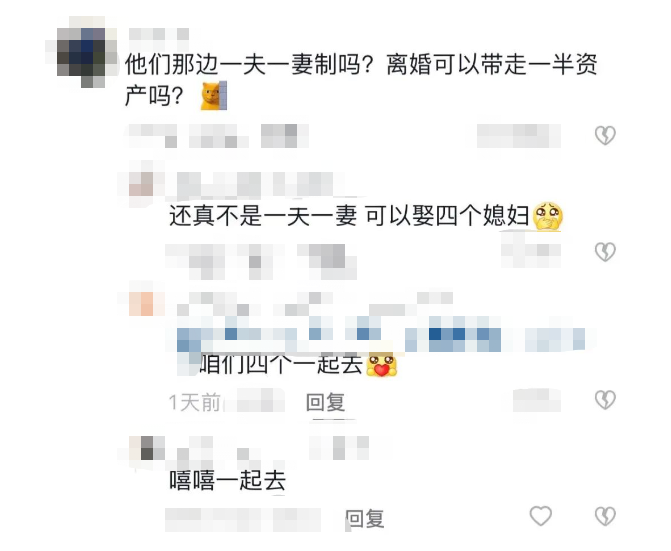
Task: Open the avatar of the '咱们四个一起去' replier
Action: tap(141, 304)
